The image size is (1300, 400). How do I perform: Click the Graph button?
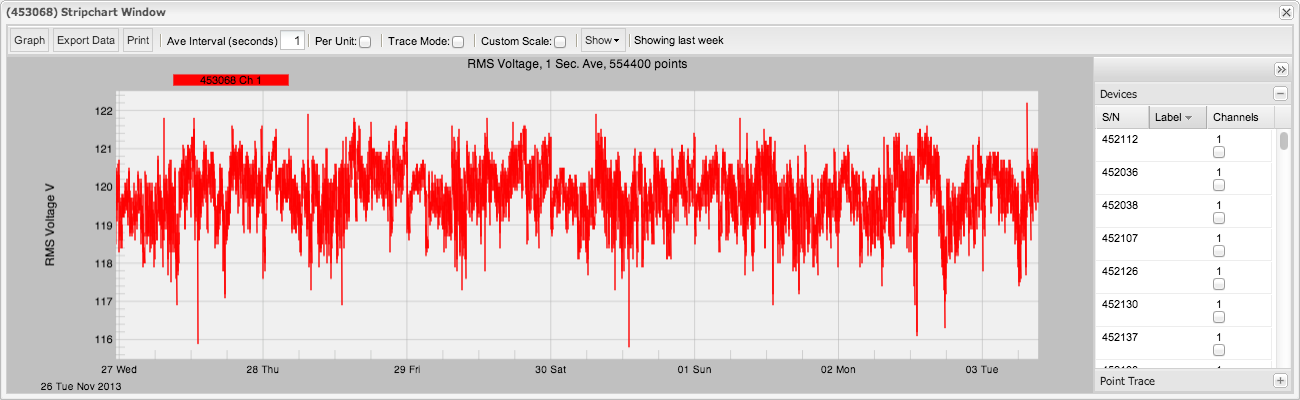[x=30, y=41]
